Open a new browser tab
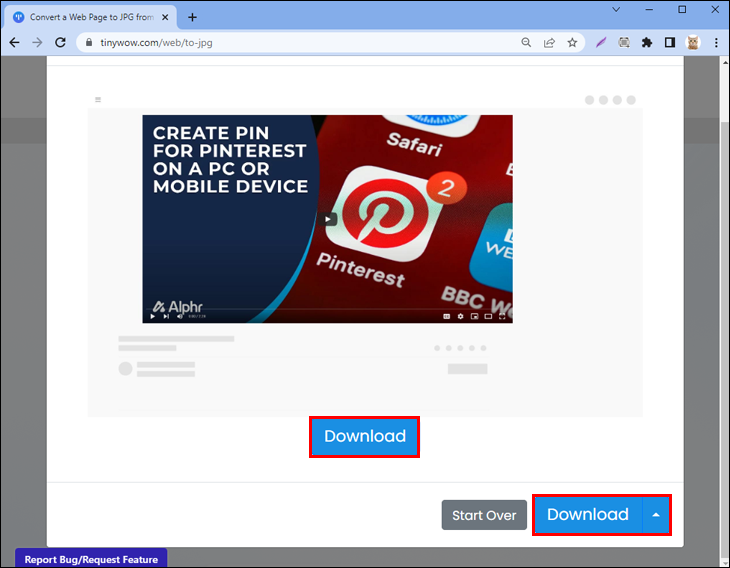This screenshot has height=568, width=730. (x=192, y=17)
